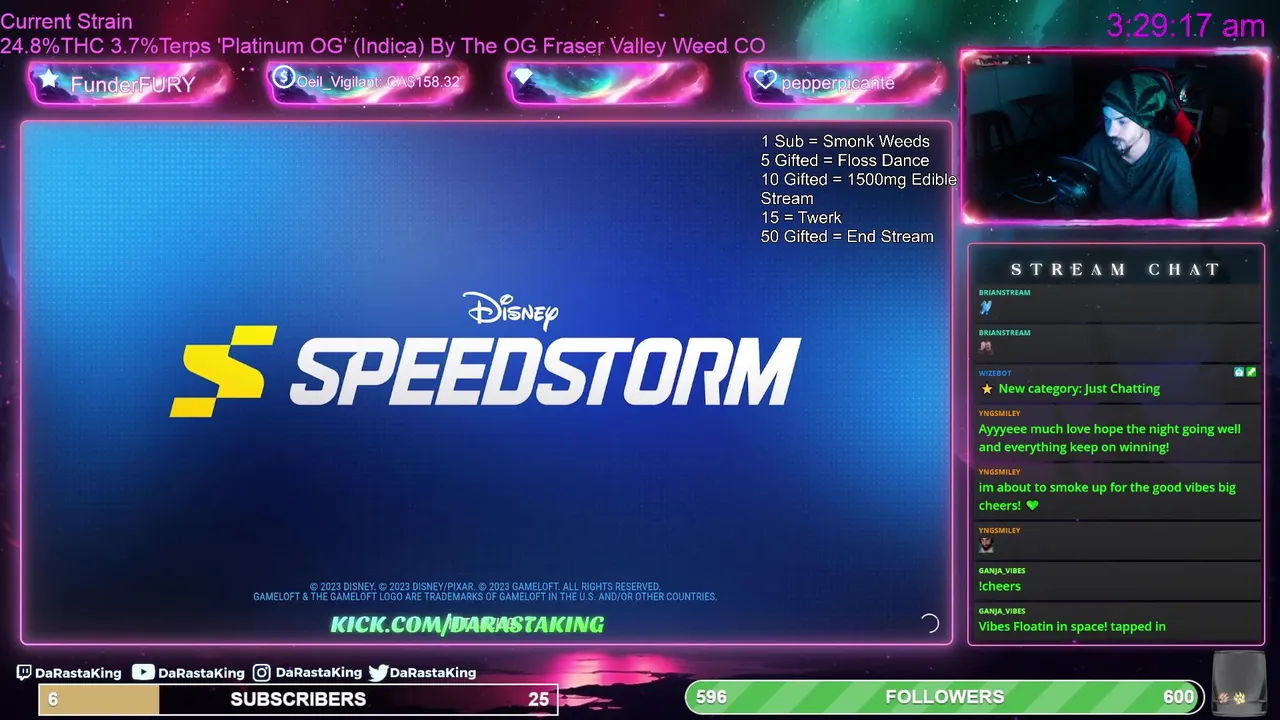1280x720 pixels.
Task: Click the follower goal number '600'
Action: click(1178, 697)
